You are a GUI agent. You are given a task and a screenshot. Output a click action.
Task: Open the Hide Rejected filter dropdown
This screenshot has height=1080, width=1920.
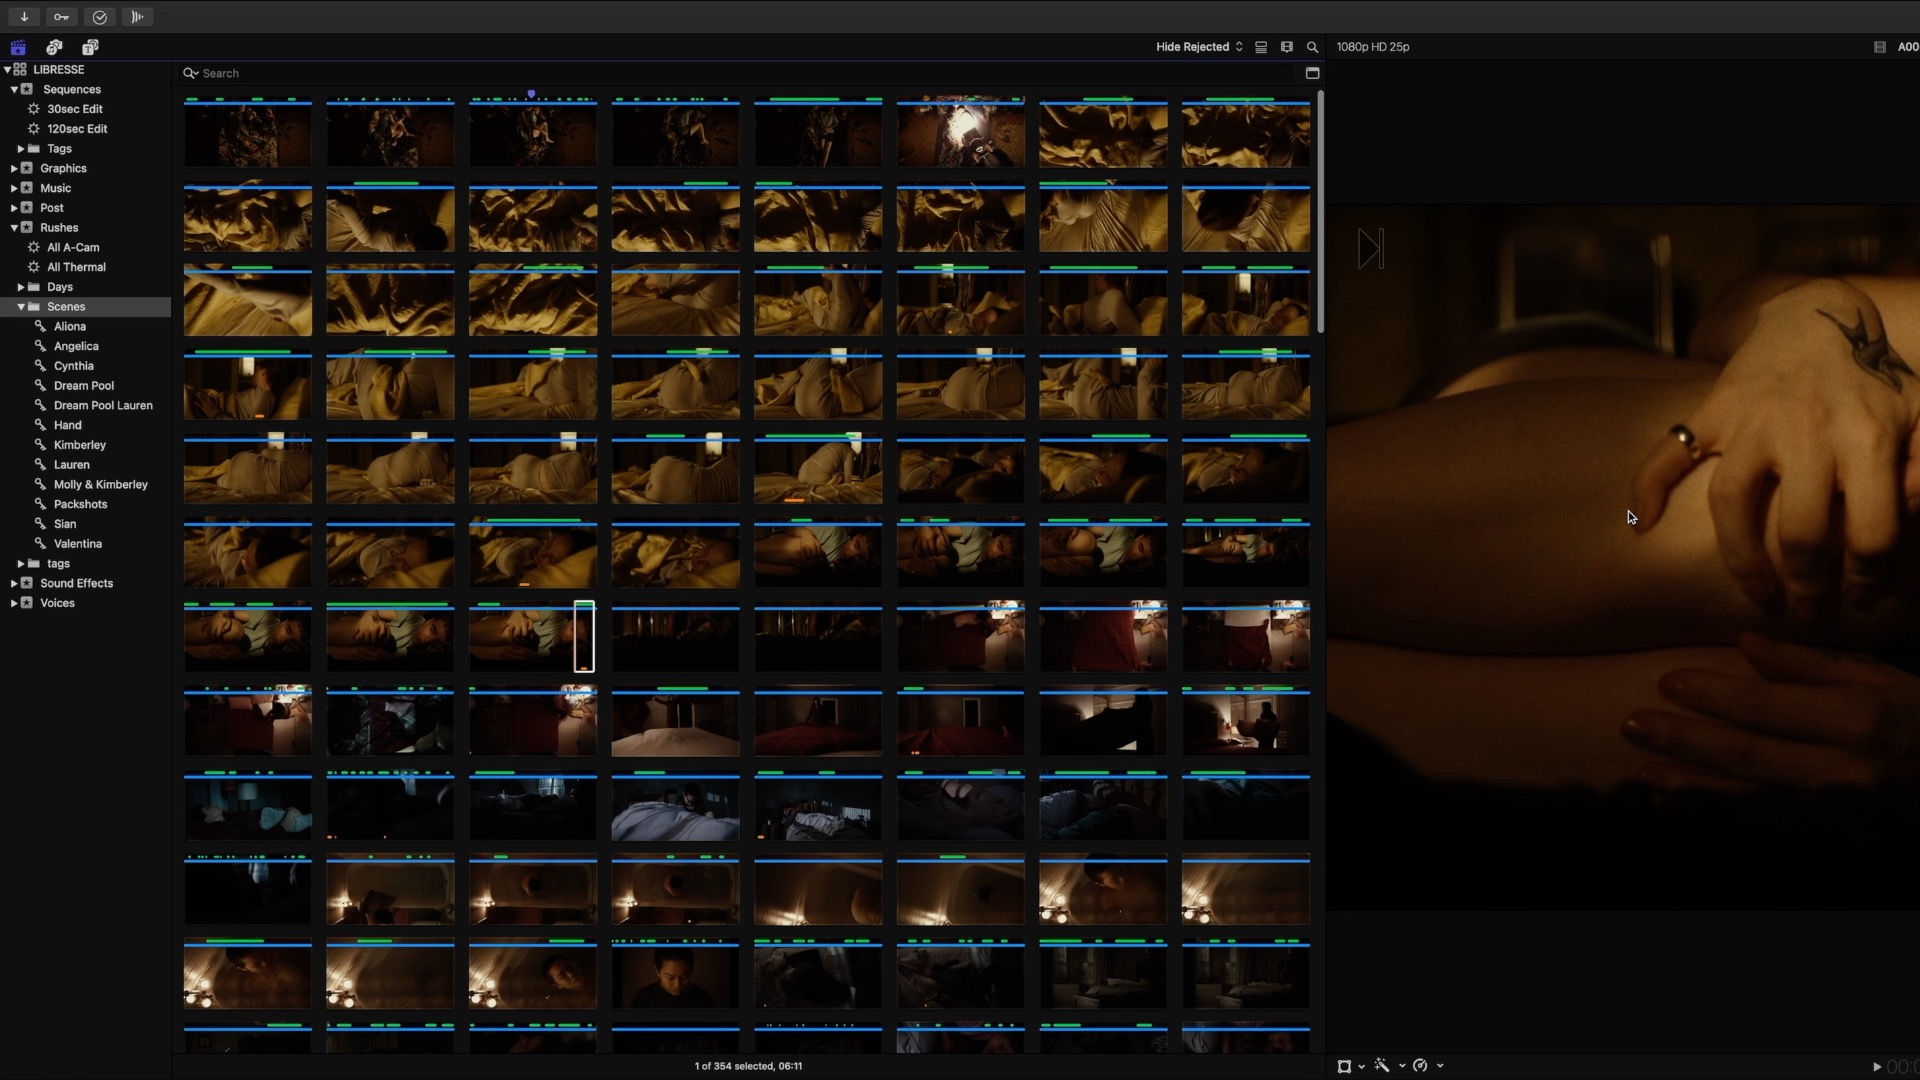[1198, 47]
